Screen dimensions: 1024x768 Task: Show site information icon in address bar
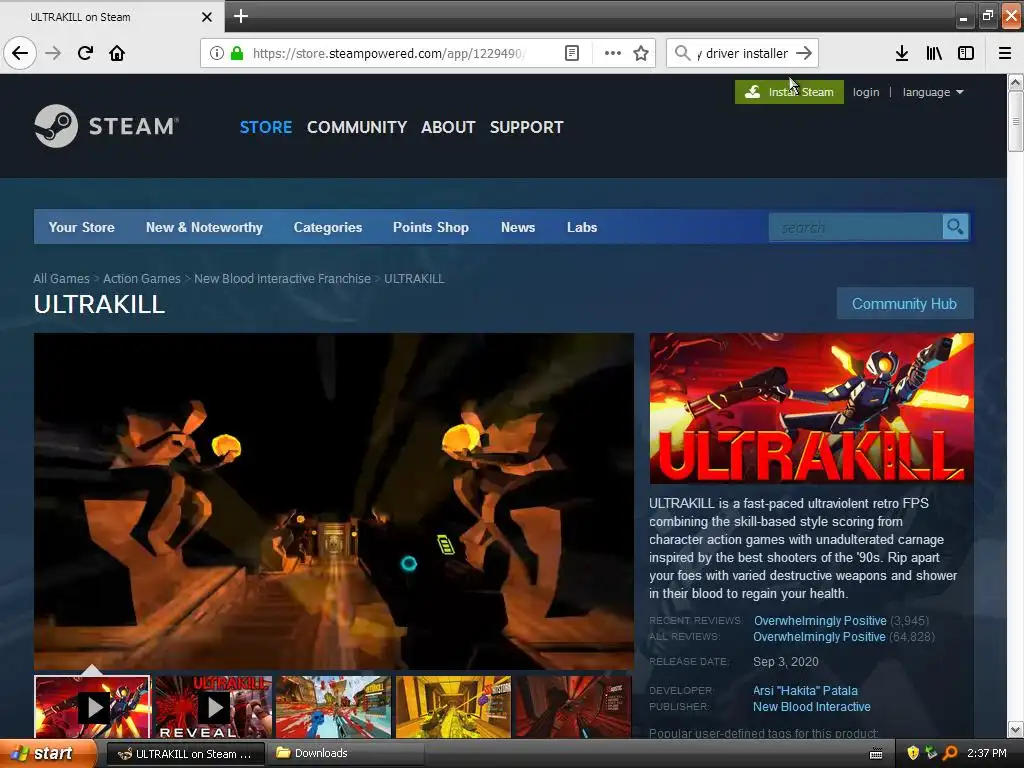217,53
